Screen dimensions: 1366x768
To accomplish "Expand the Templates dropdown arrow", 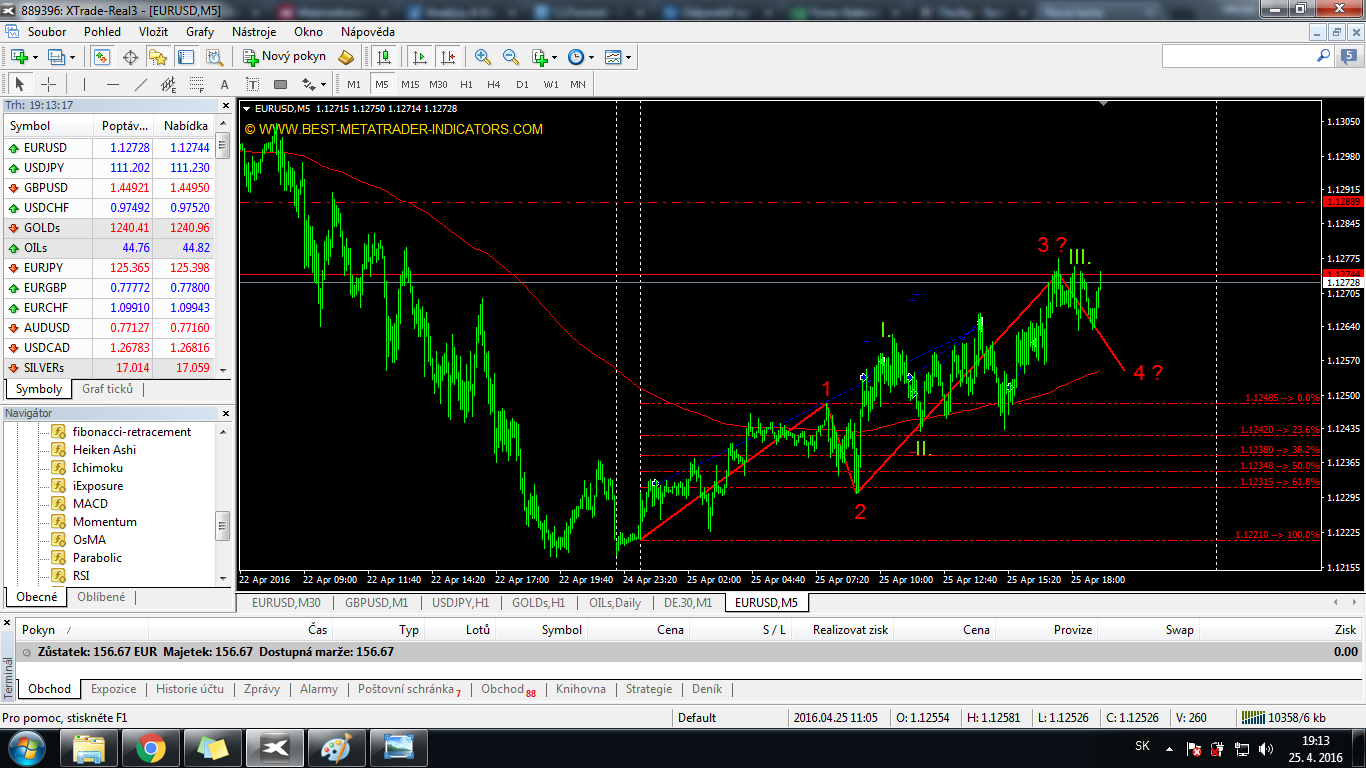I will tap(629, 57).
